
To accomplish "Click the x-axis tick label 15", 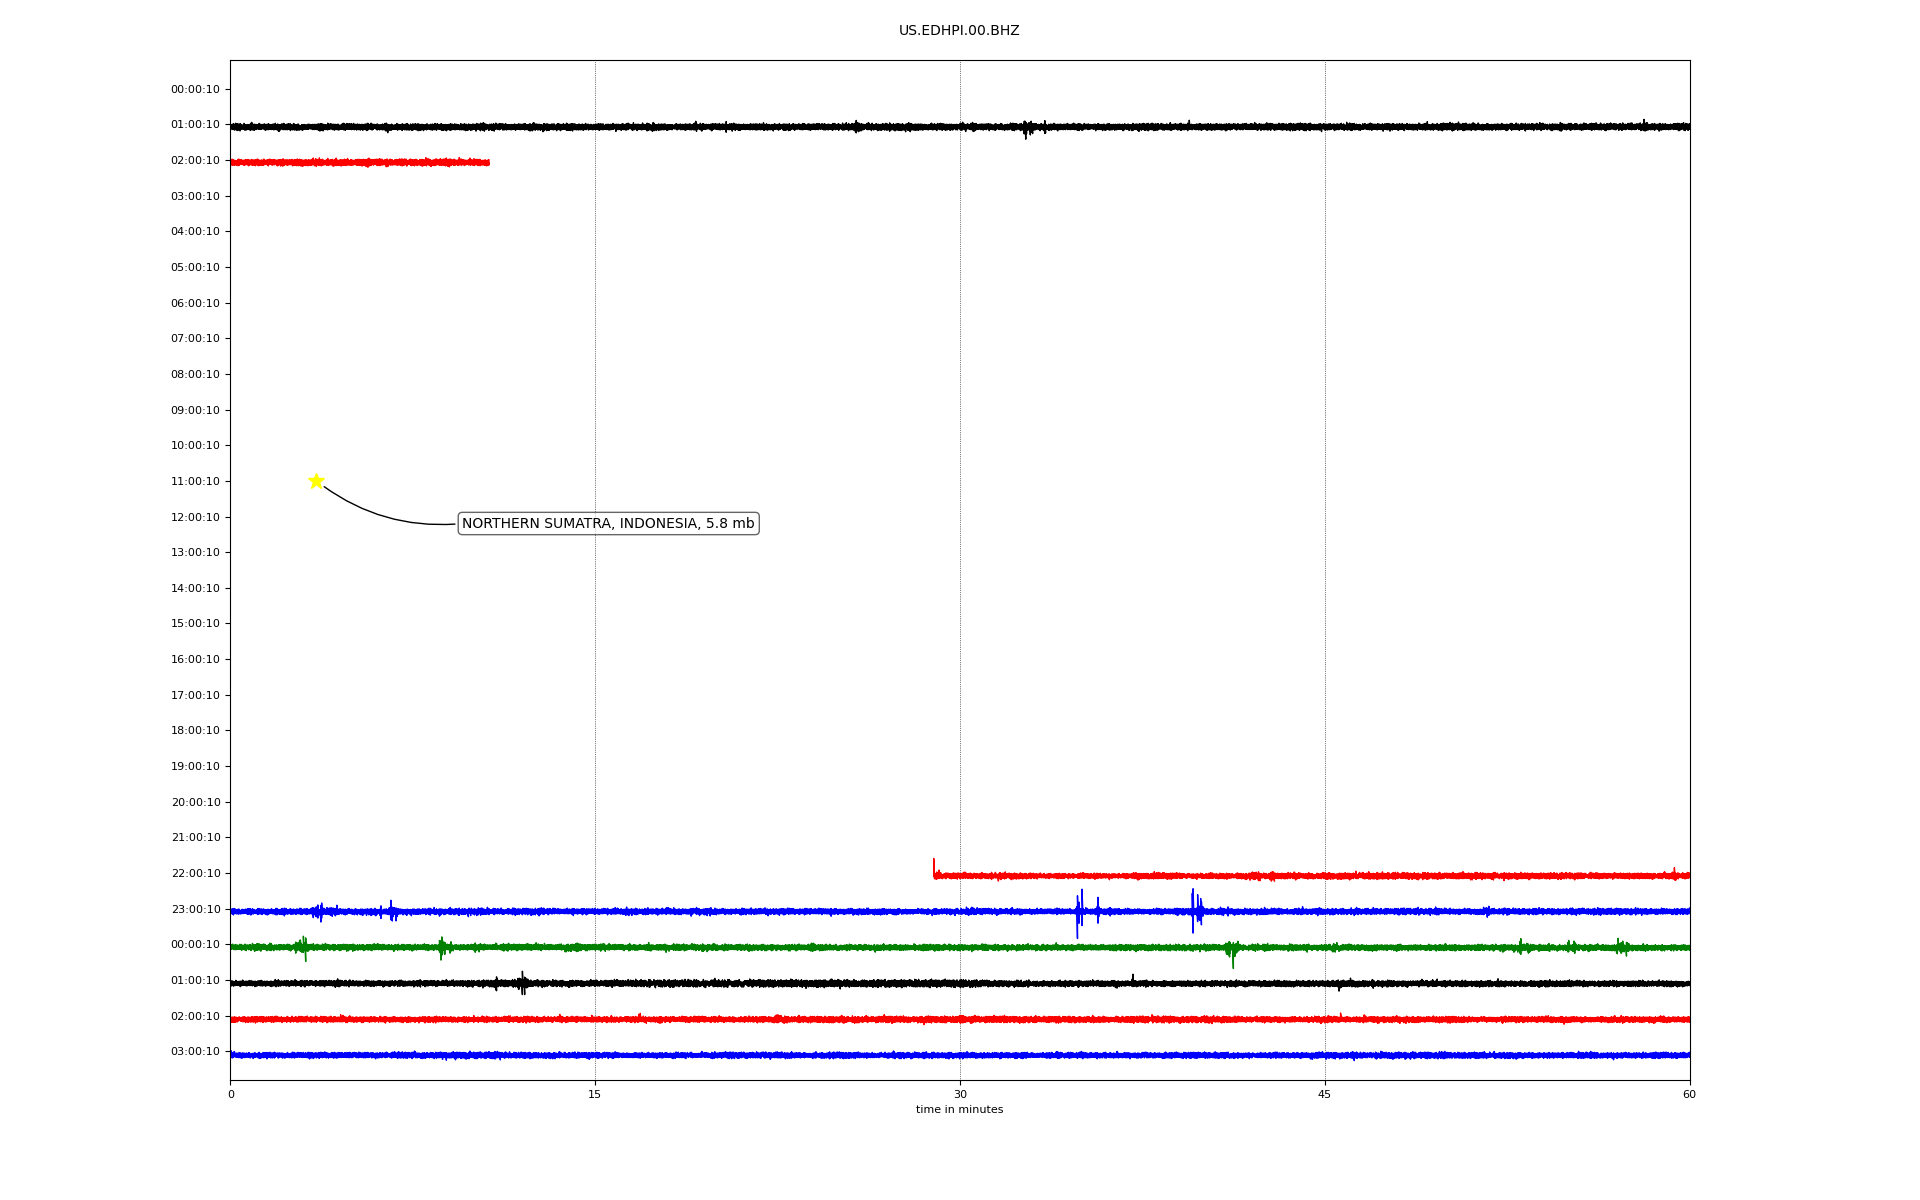I will (x=595, y=1095).
